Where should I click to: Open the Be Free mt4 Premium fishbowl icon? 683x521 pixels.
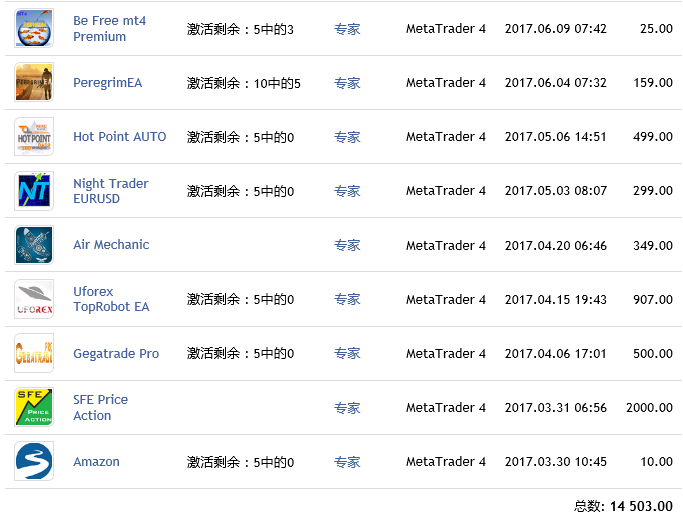point(34,28)
